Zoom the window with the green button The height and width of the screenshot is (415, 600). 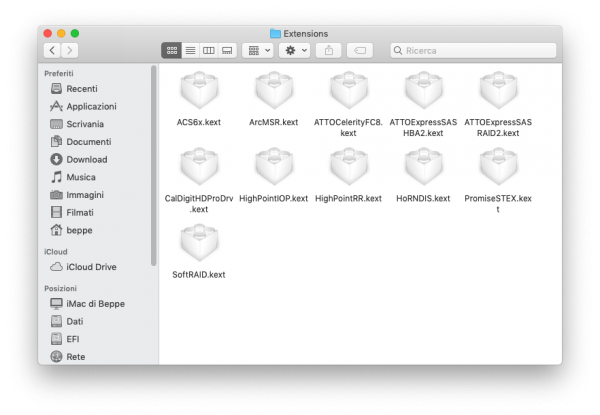tap(75, 34)
